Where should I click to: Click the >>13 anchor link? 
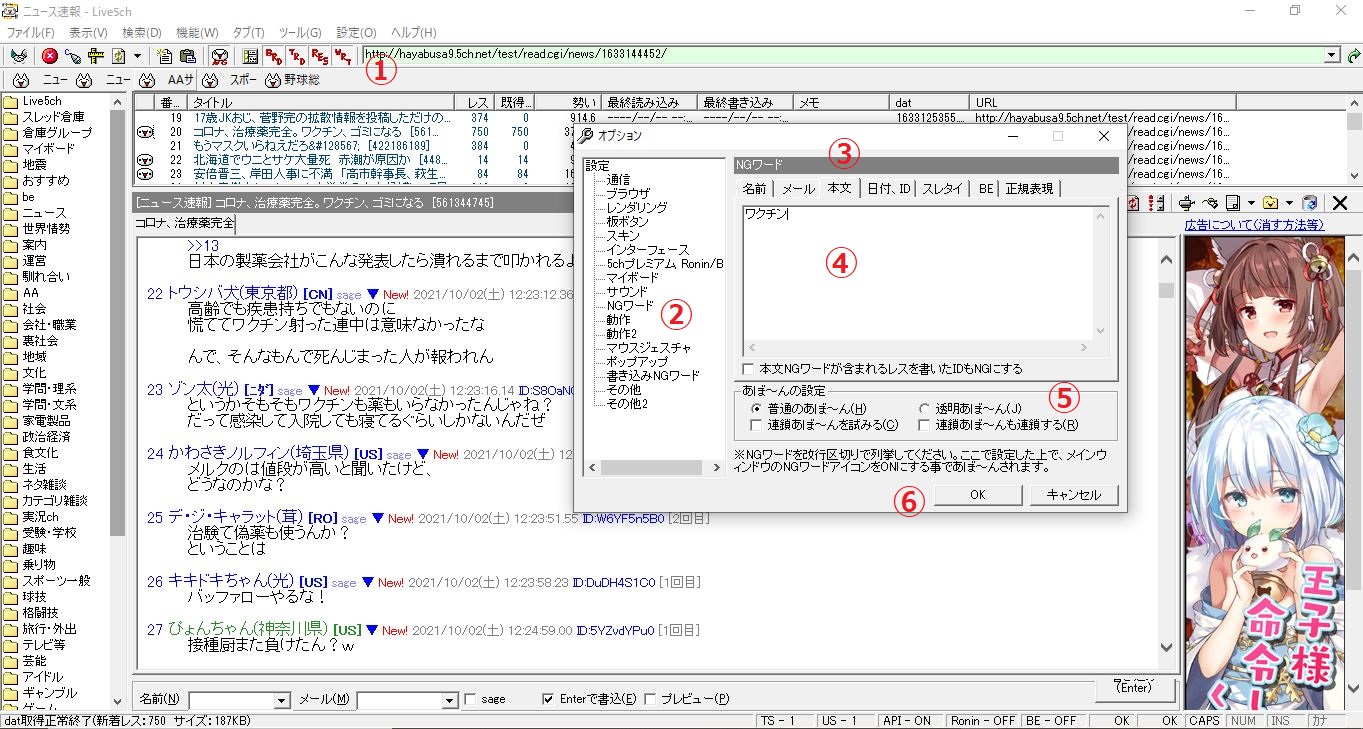(202, 246)
